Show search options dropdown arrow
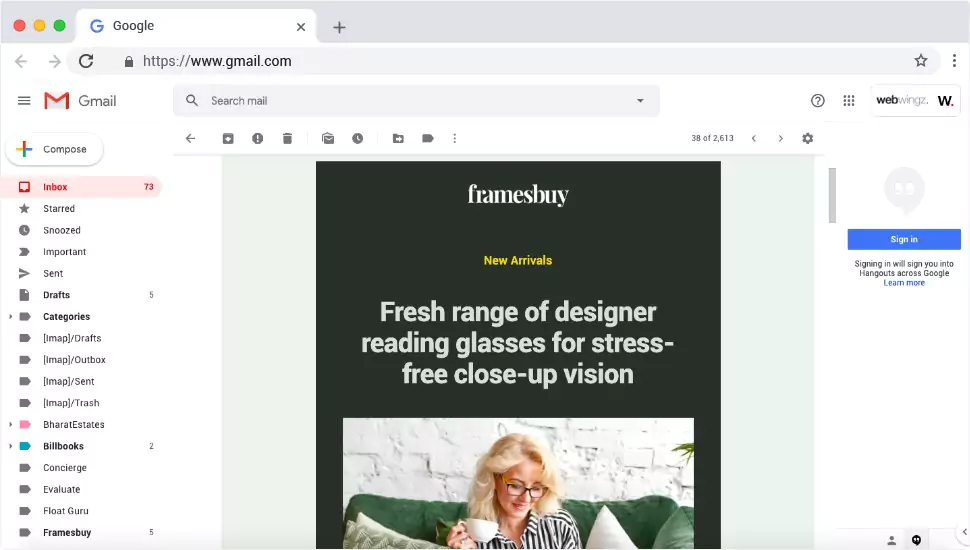Image resolution: width=970 pixels, height=550 pixels. pyautogui.click(x=640, y=101)
